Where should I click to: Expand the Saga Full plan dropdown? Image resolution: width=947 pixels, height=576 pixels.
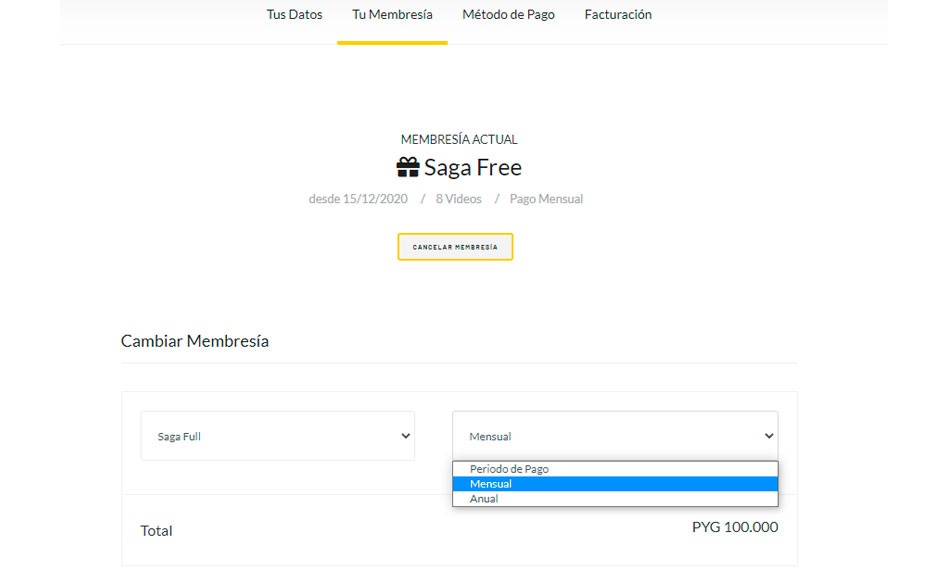click(x=278, y=436)
